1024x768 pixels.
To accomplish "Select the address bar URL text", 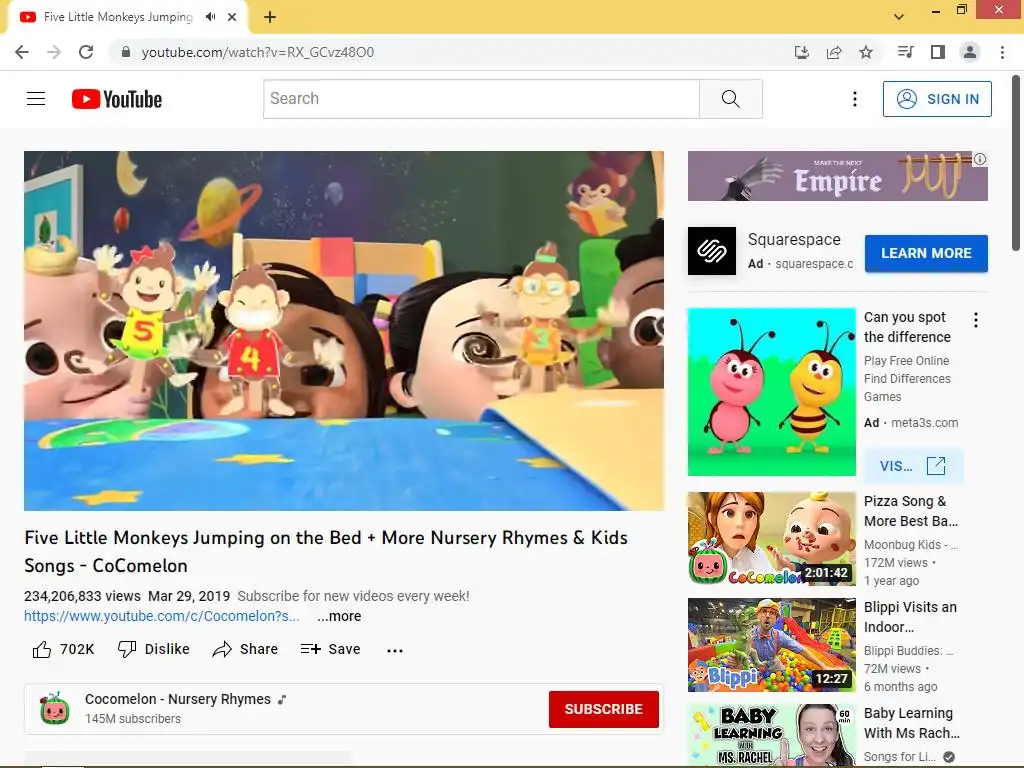I will pyautogui.click(x=258, y=52).
